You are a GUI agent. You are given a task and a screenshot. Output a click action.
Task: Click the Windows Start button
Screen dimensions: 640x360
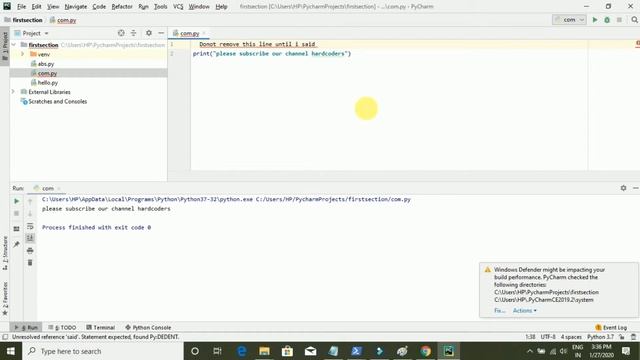pyautogui.click(x=11, y=351)
